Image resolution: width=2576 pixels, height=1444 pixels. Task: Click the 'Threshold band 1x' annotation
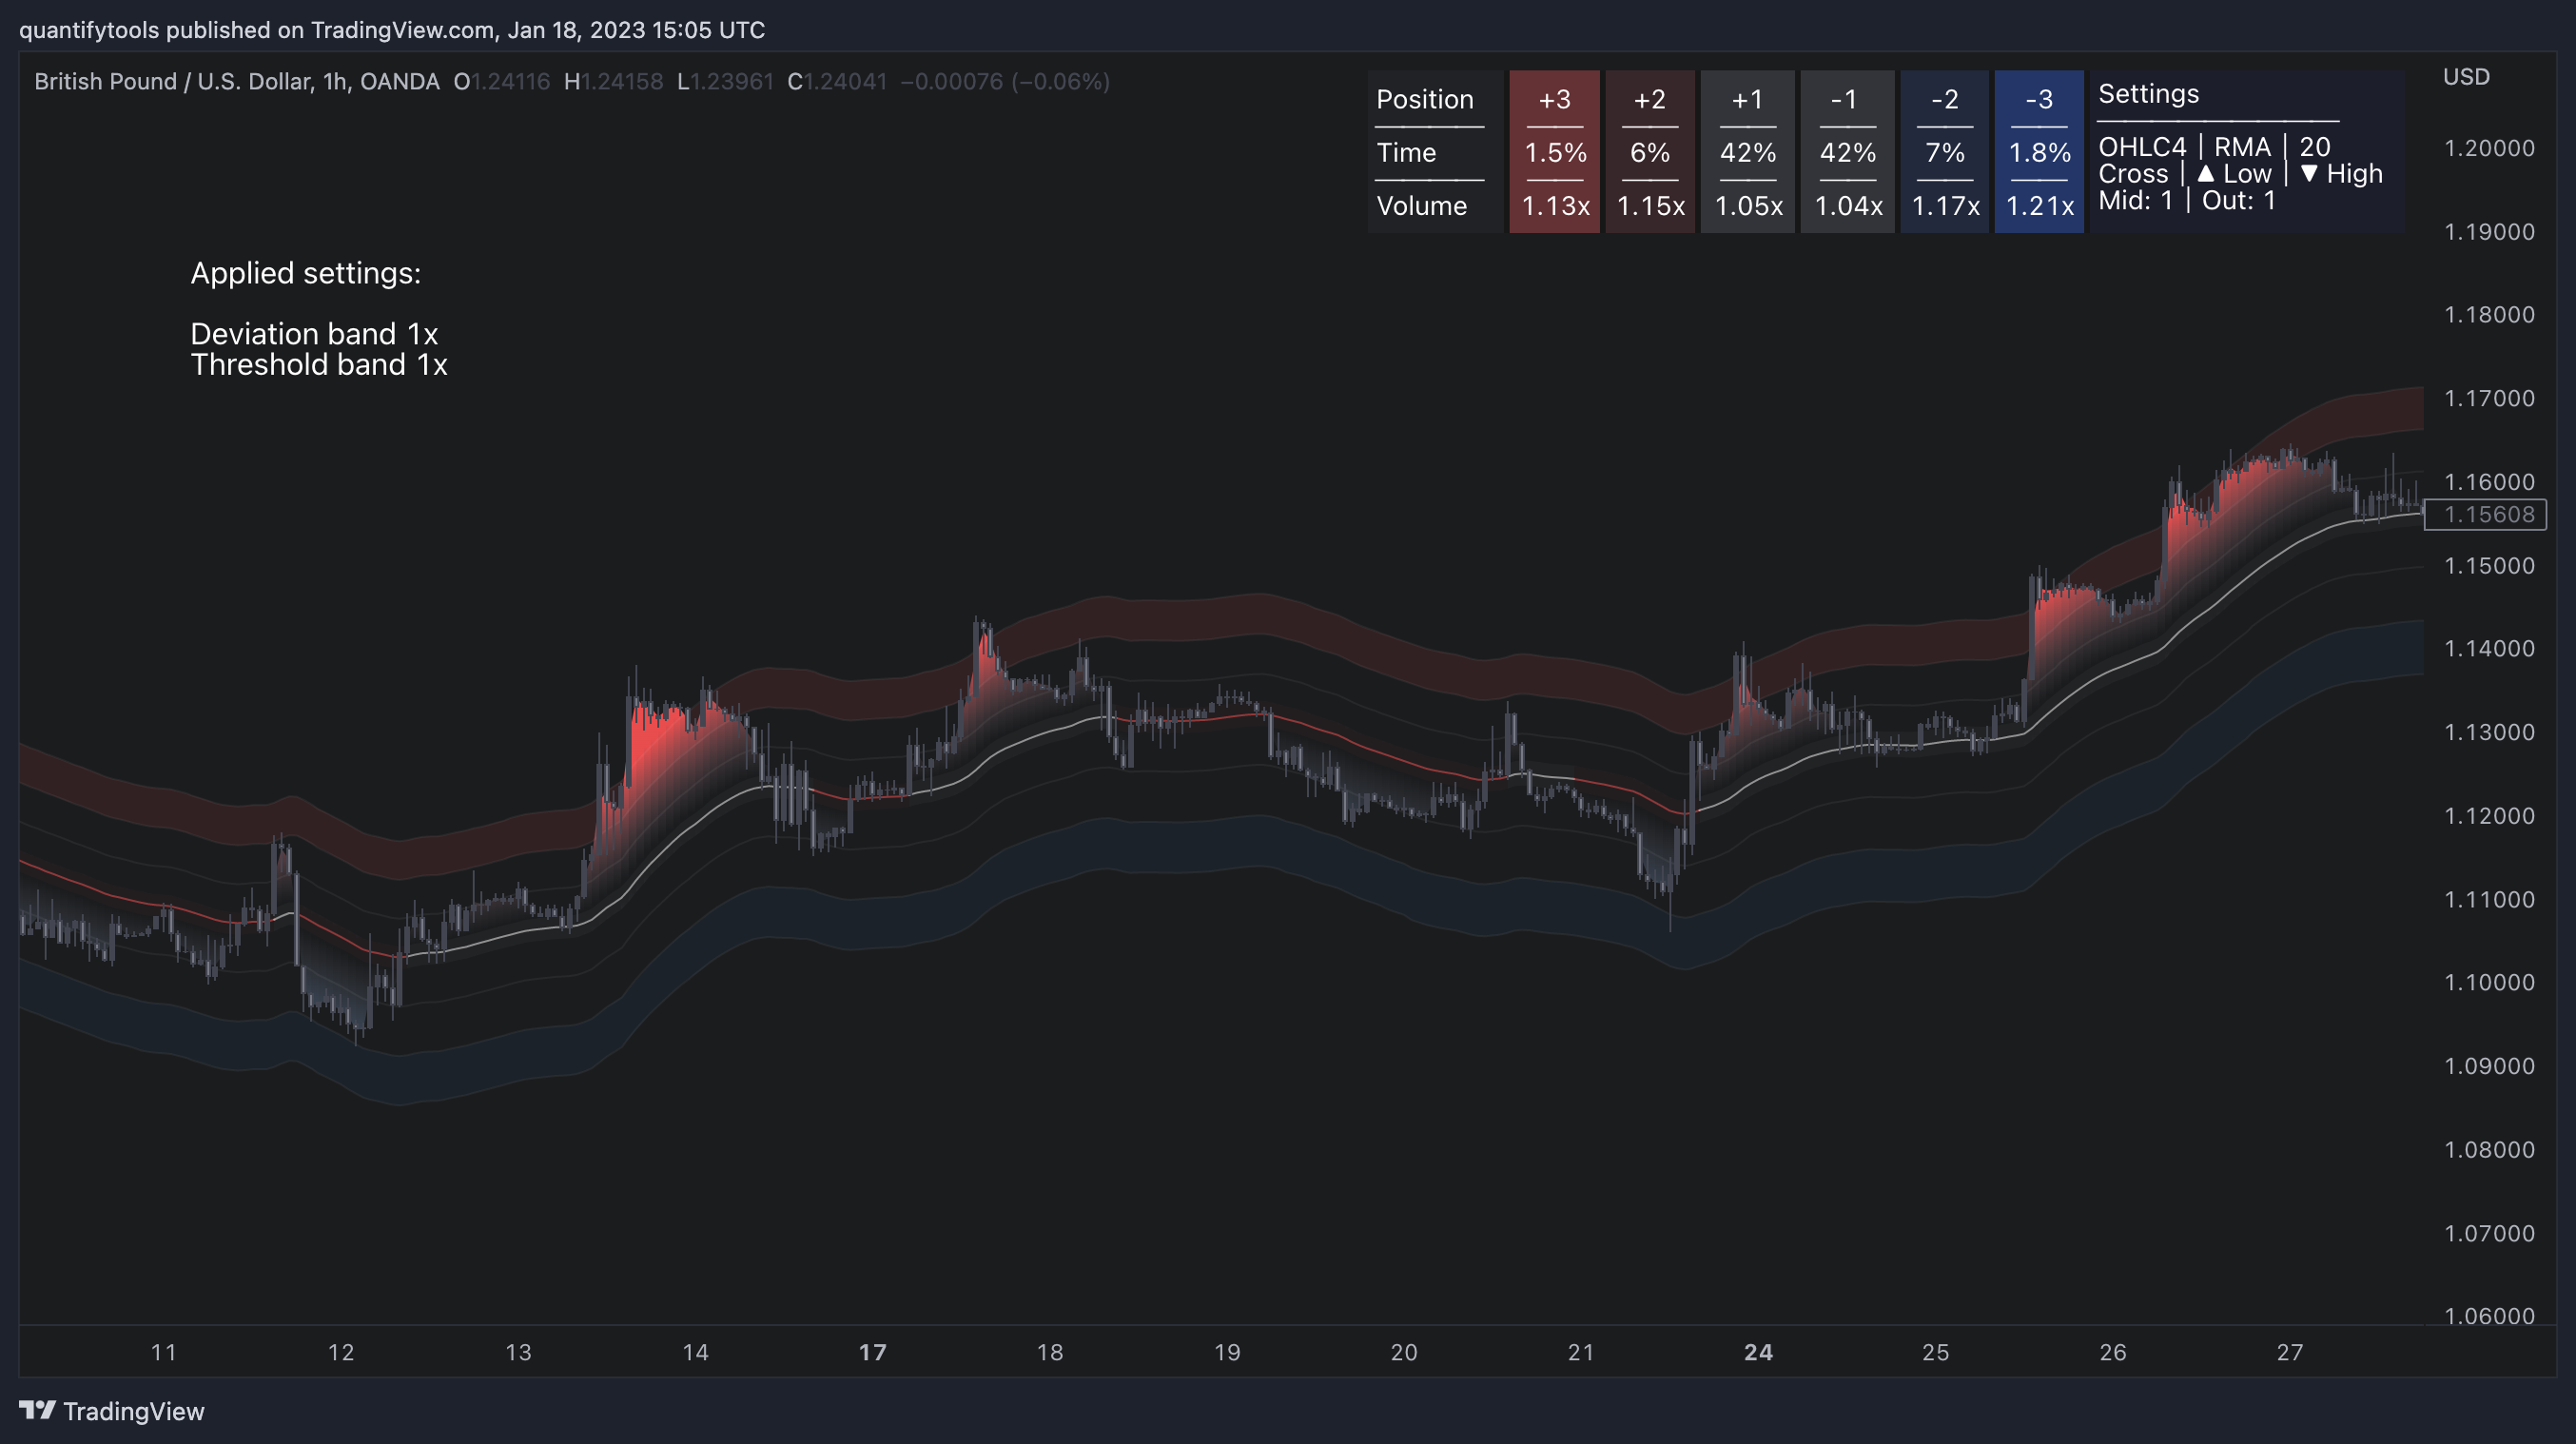click(319, 365)
